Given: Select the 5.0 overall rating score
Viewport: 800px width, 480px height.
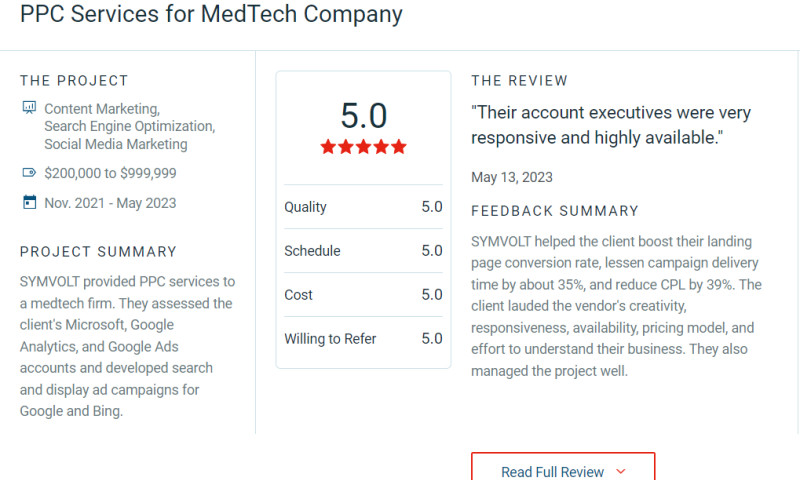Looking at the screenshot, I should (363, 116).
